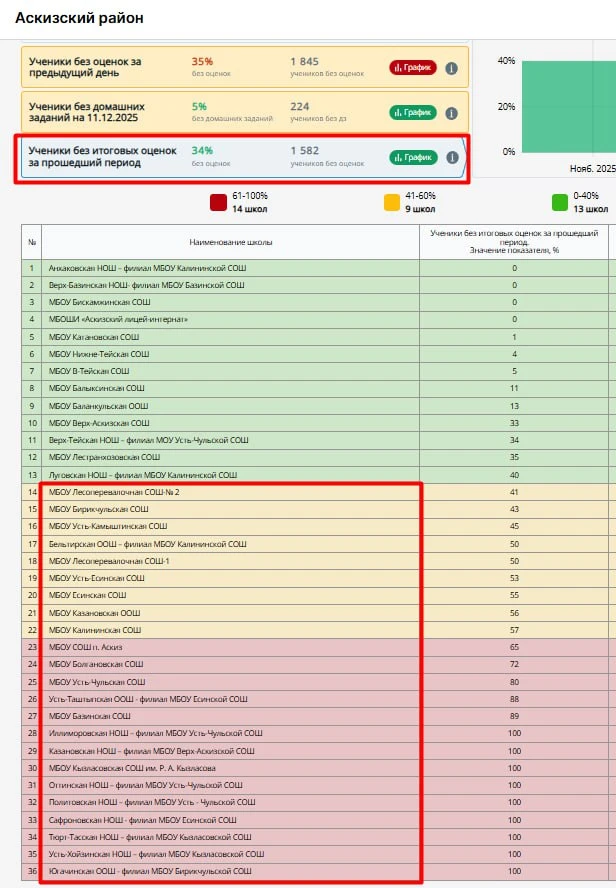Select row 'МБОУ Усть-Чульская СОШ'
Image resolution: width=616 pixels, height=888 pixels.
(x=315, y=682)
